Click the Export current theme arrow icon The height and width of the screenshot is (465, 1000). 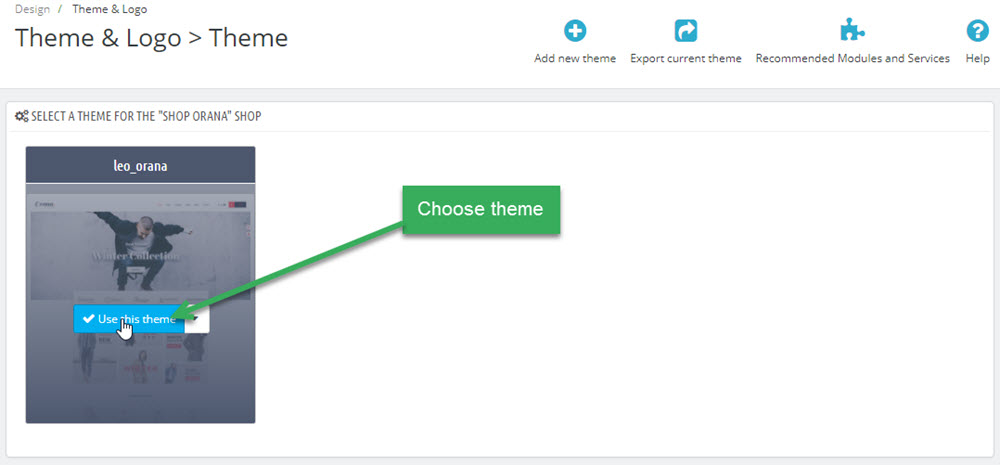point(686,31)
